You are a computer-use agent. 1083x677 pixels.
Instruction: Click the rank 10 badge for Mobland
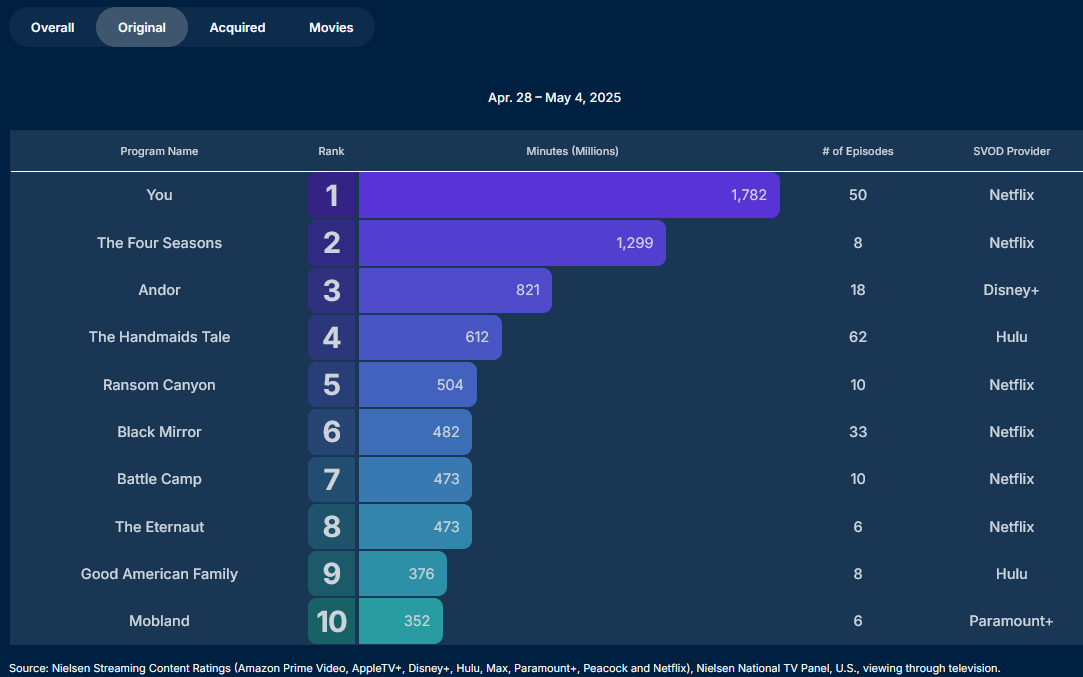[332, 621]
